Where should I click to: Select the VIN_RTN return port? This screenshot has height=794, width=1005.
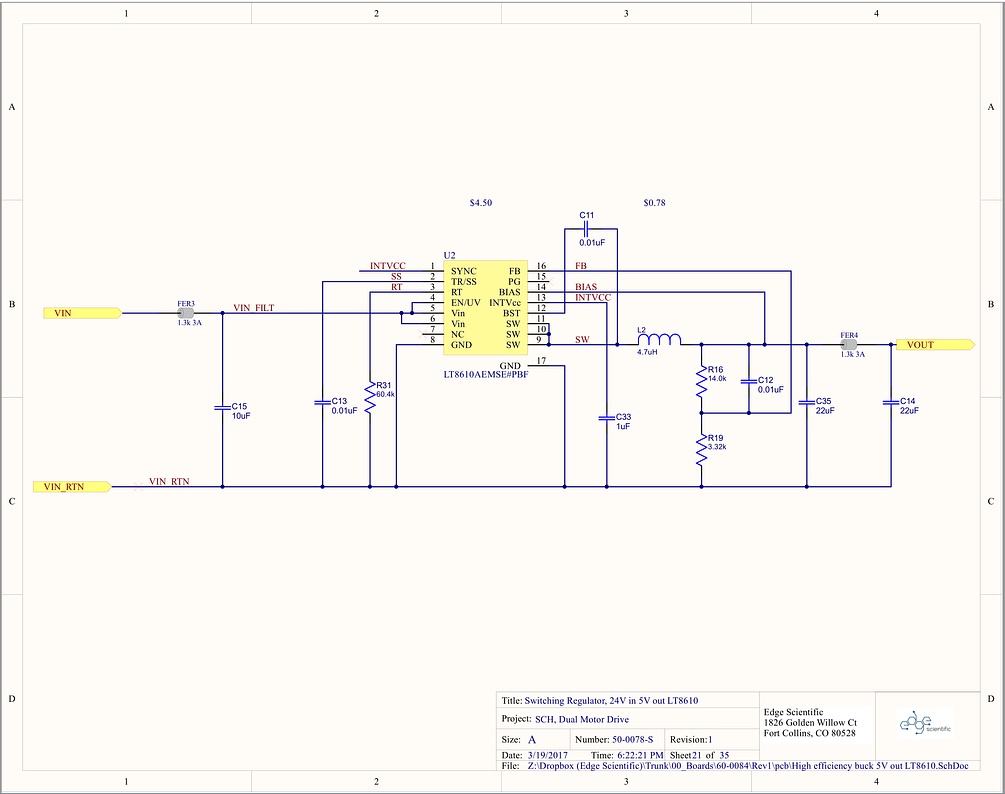[72, 486]
